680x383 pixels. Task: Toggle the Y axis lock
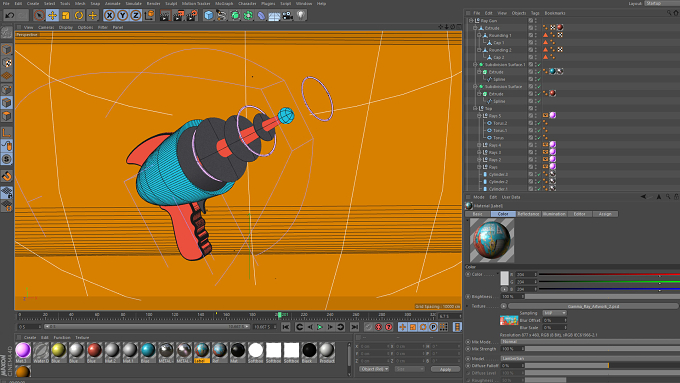point(123,16)
